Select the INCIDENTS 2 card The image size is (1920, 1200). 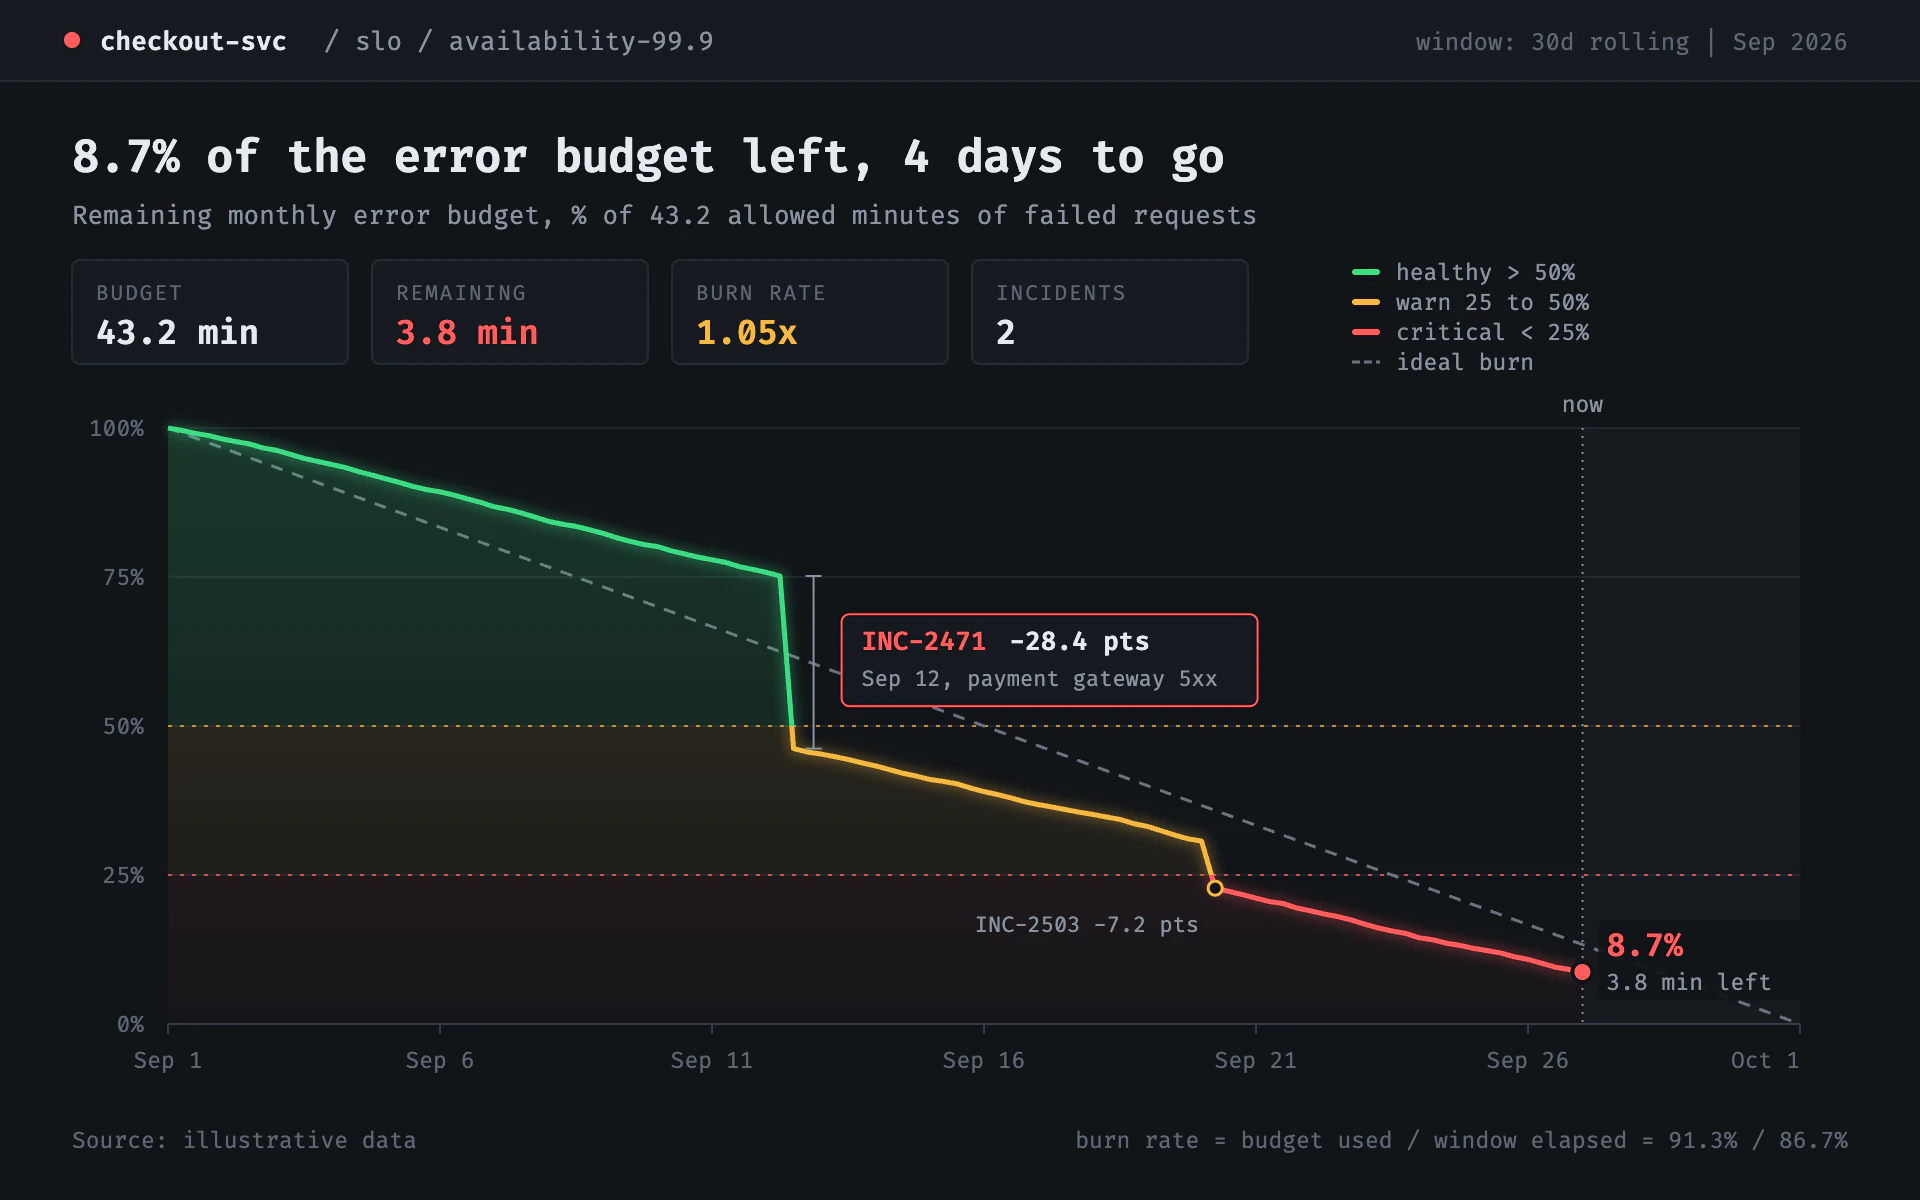pos(1110,312)
